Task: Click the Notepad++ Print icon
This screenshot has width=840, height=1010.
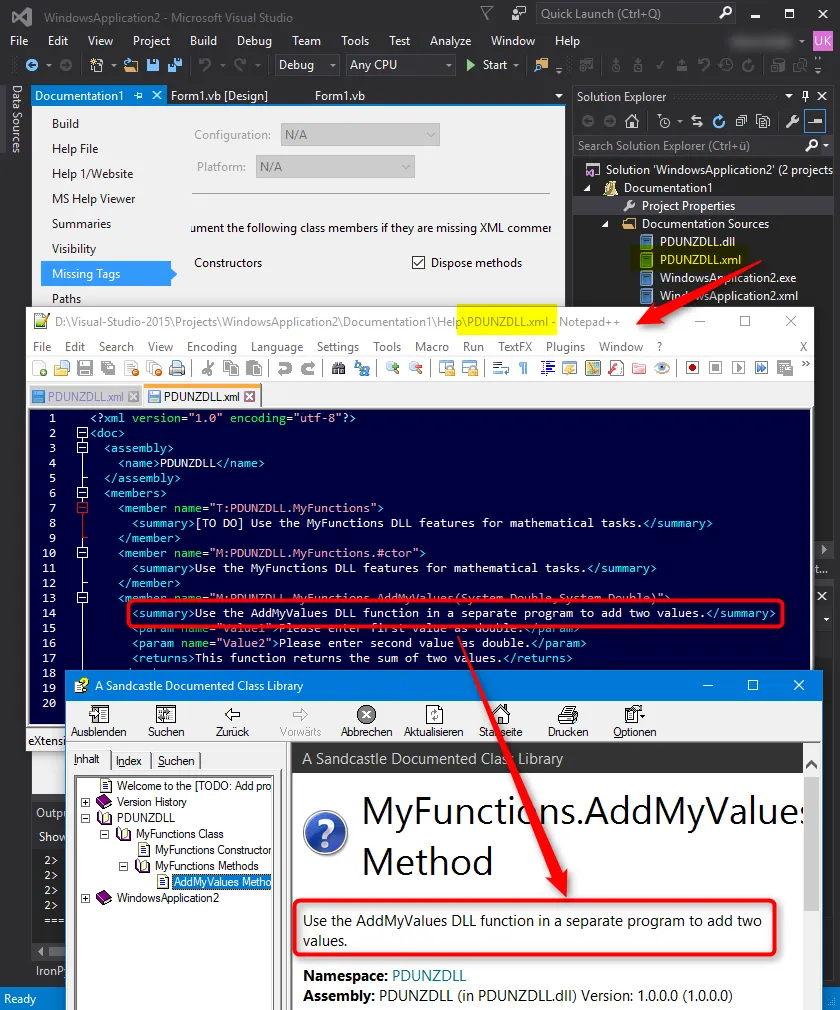Action: point(177,368)
